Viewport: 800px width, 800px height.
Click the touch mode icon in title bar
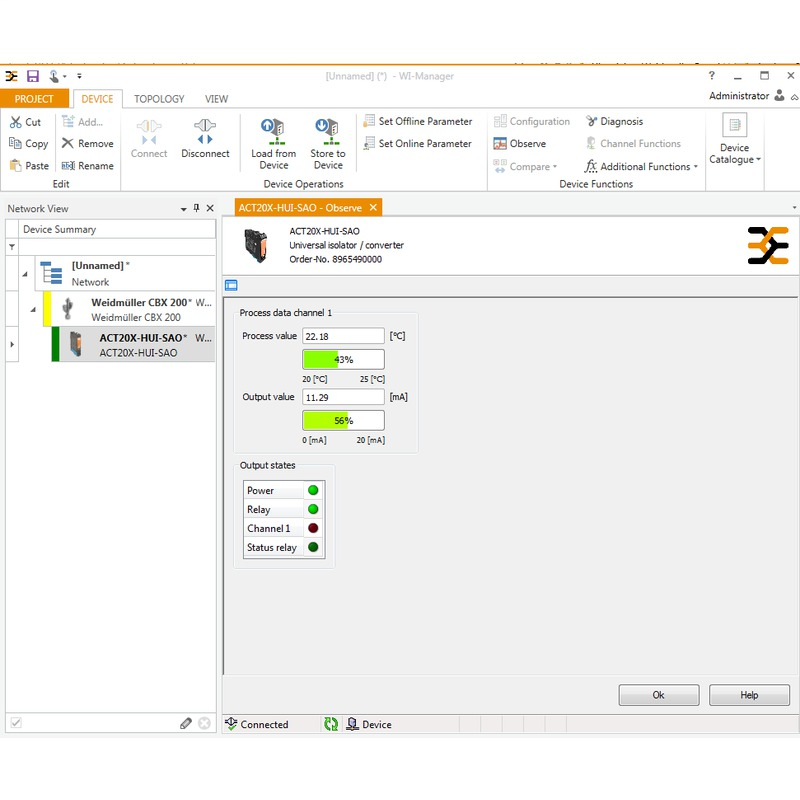pos(54,77)
